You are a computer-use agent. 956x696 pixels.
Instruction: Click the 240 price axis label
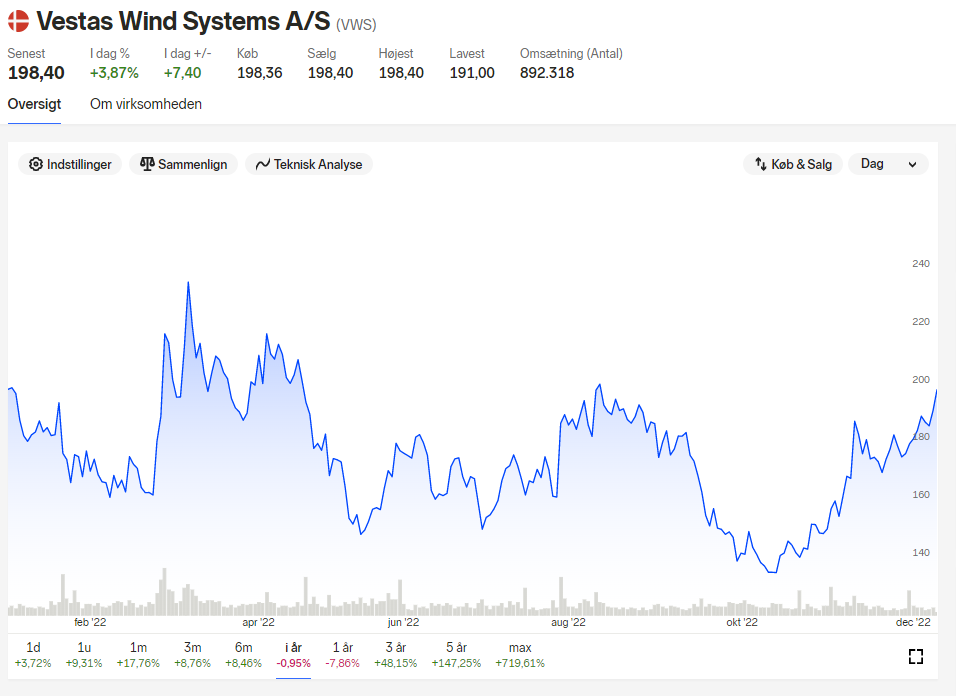click(x=921, y=264)
